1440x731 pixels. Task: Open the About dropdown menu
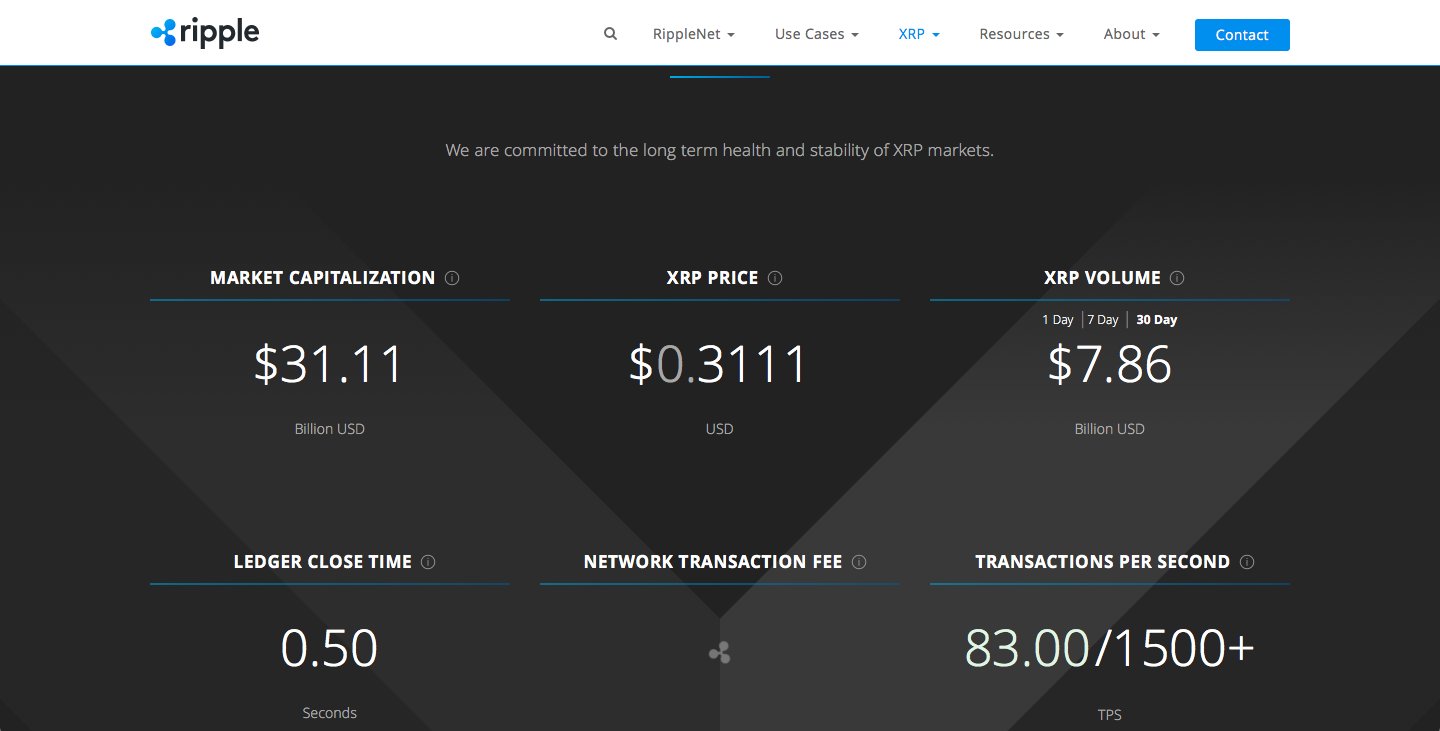pyautogui.click(x=1132, y=34)
